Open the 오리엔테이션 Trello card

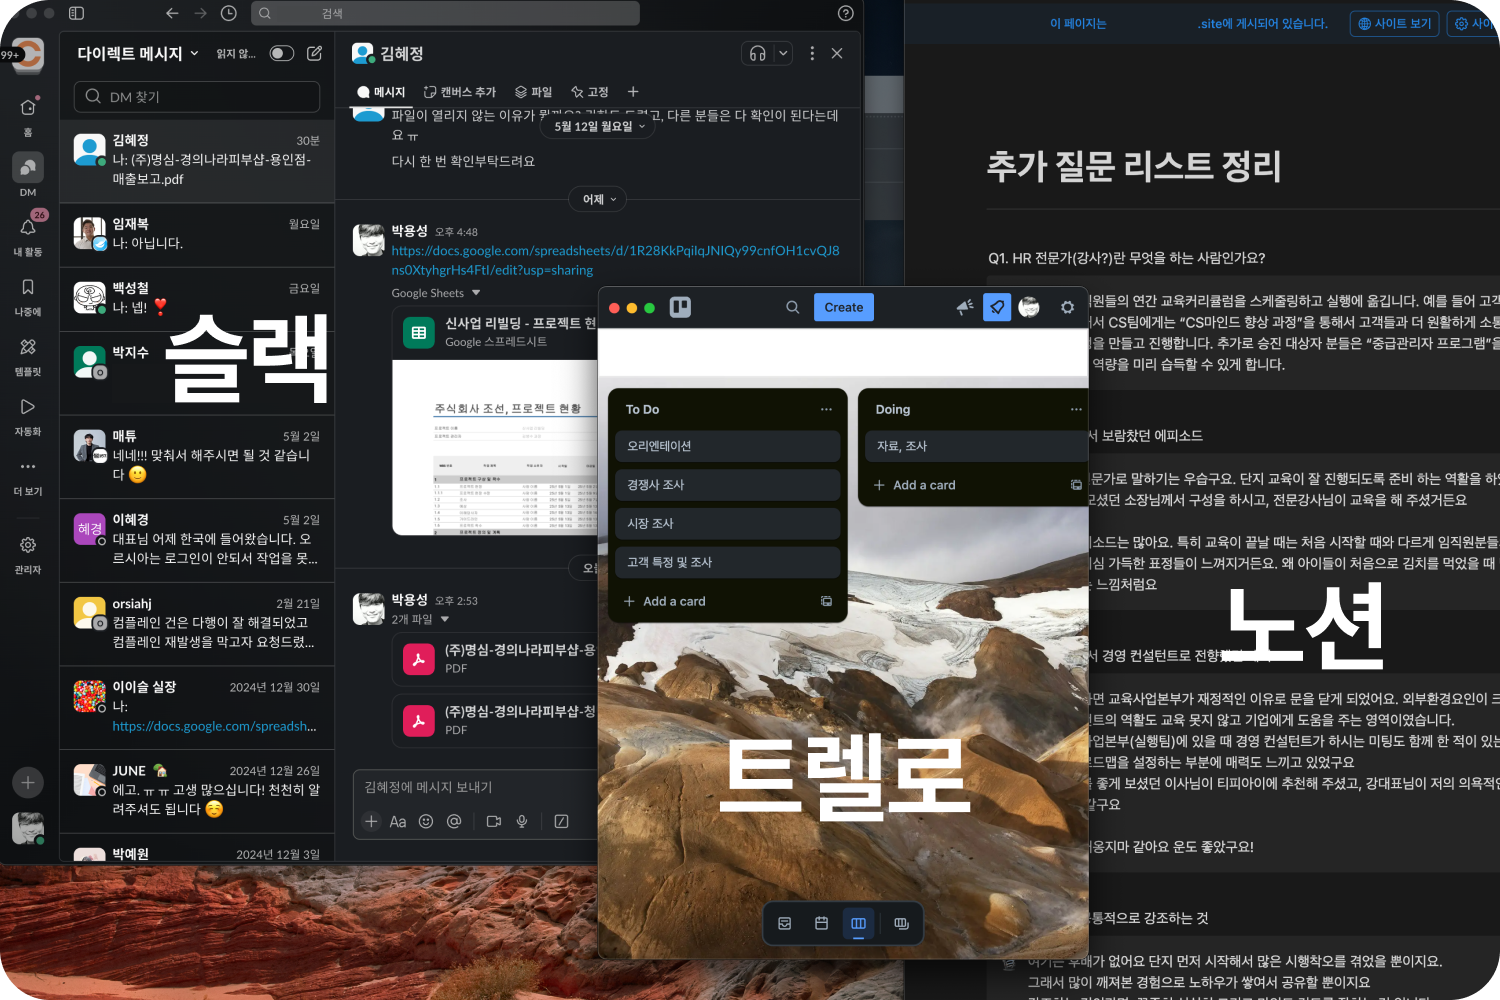[727, 446]
